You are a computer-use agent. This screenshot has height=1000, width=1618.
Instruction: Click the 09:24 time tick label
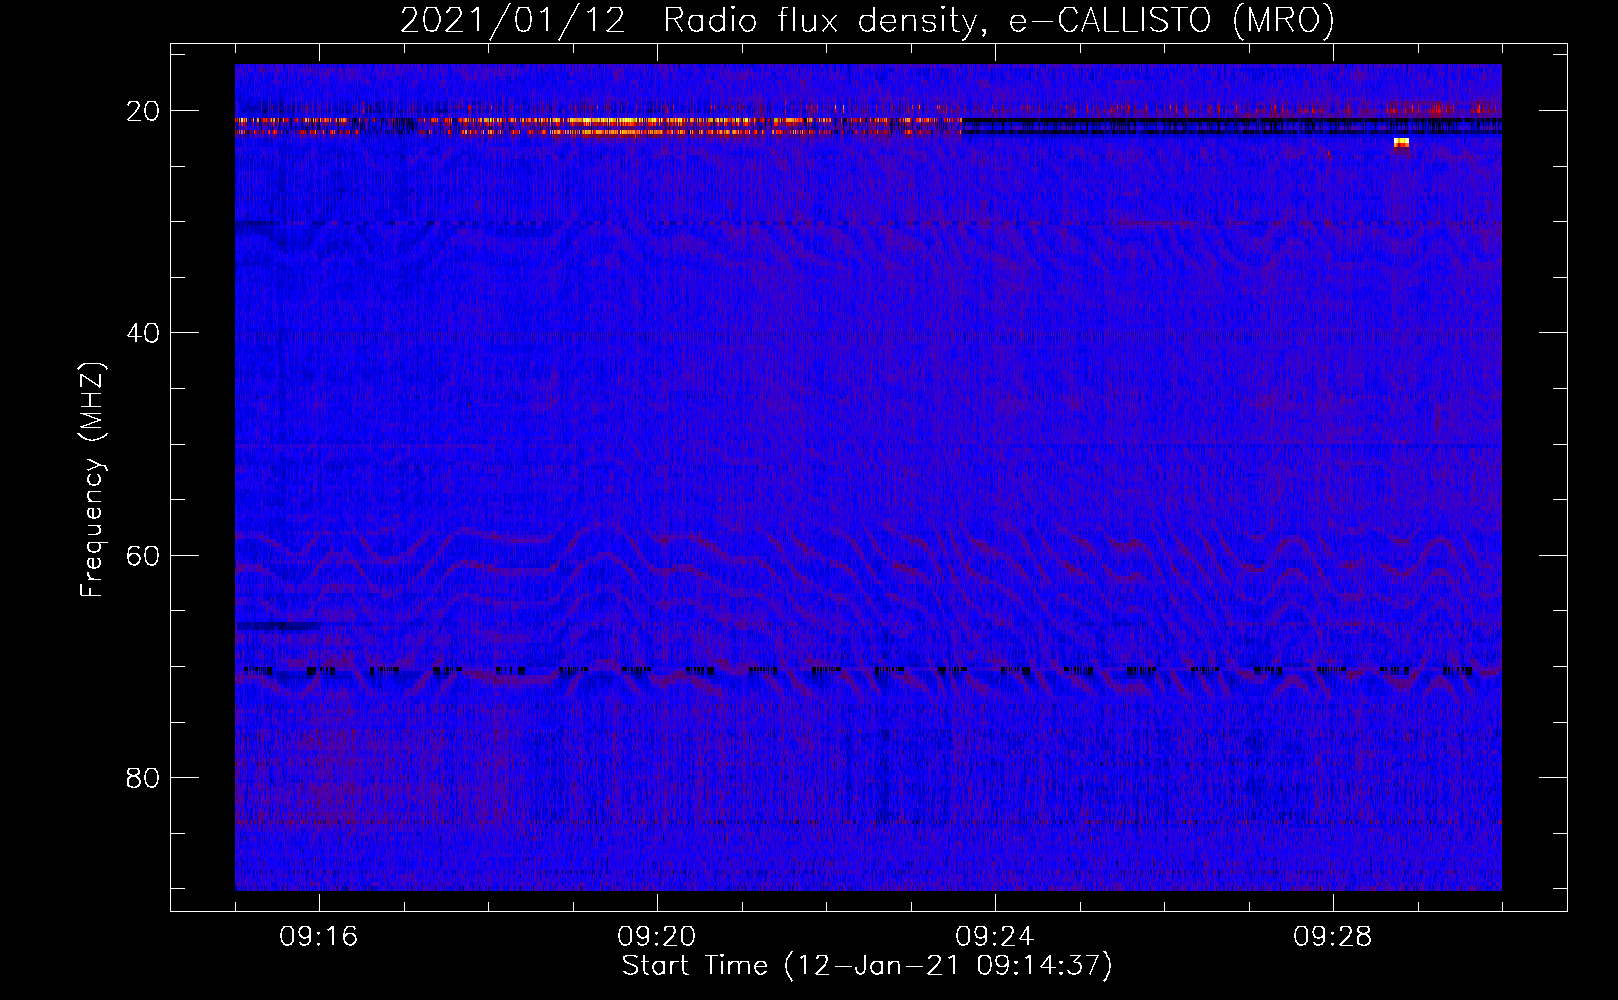point(995,937)
